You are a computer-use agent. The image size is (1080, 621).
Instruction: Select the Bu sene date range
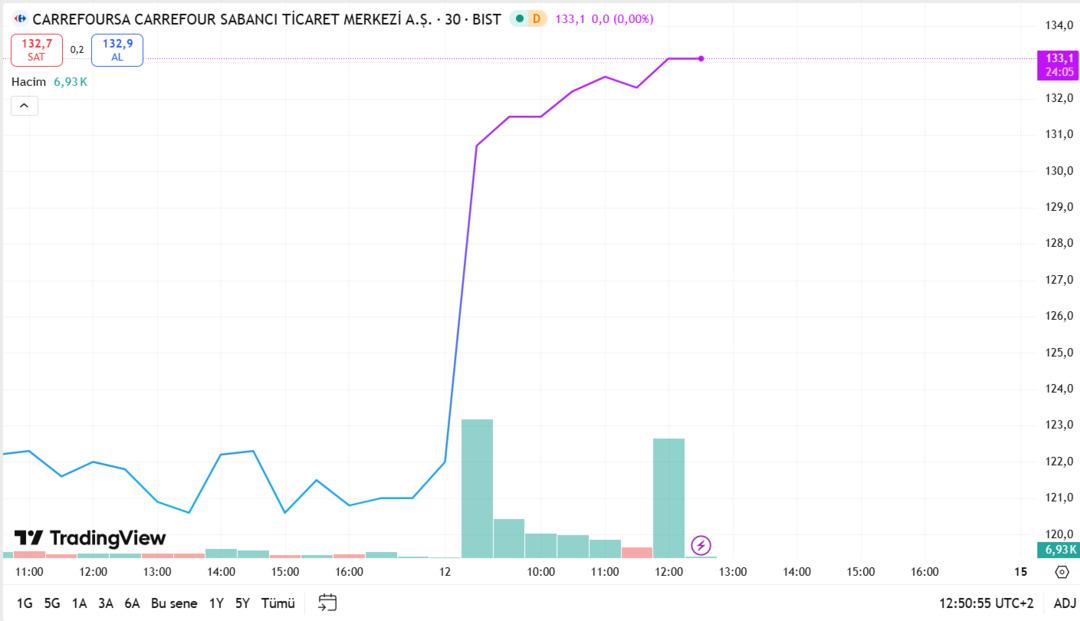tap(174, 603)
